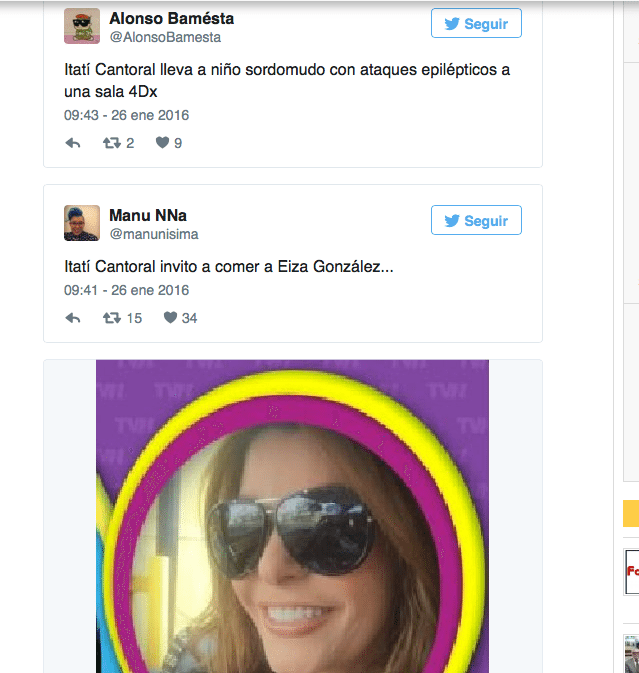
Task: Visit the @AlonsoBamesta handle link
Action: pos(165,38)
